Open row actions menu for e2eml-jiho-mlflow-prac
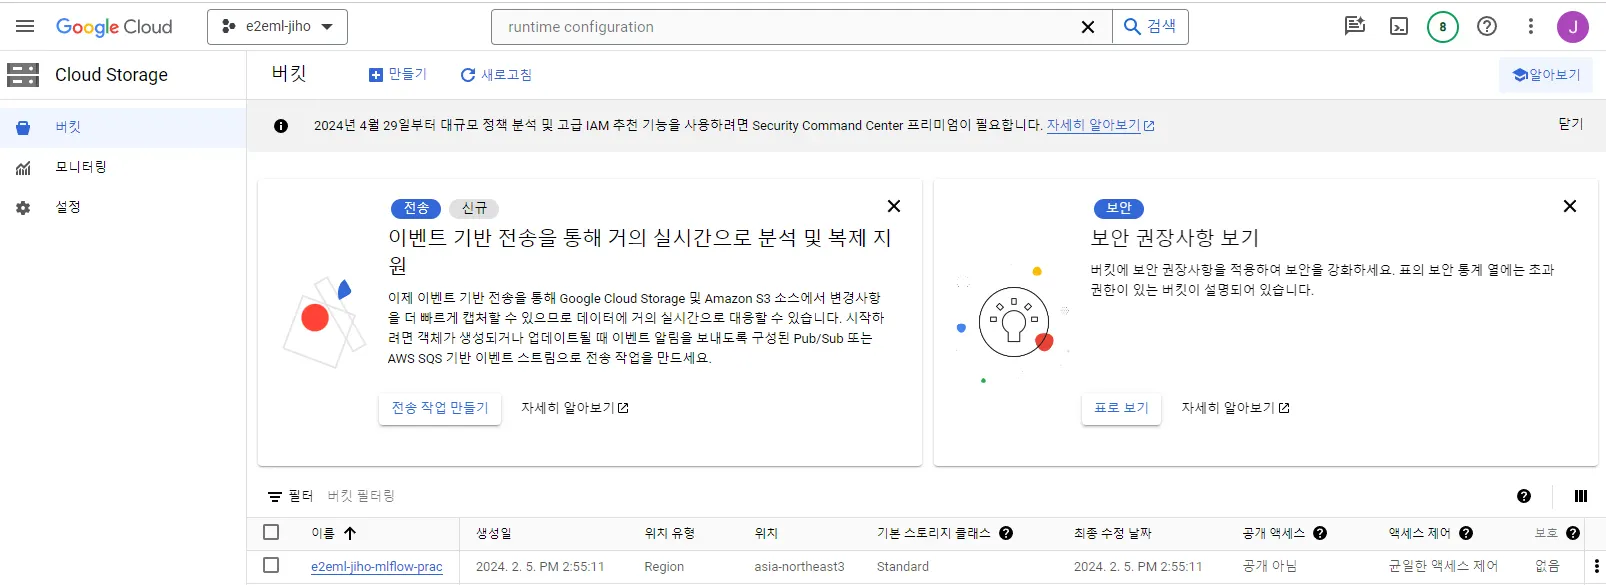 (x=1596, y=566)
